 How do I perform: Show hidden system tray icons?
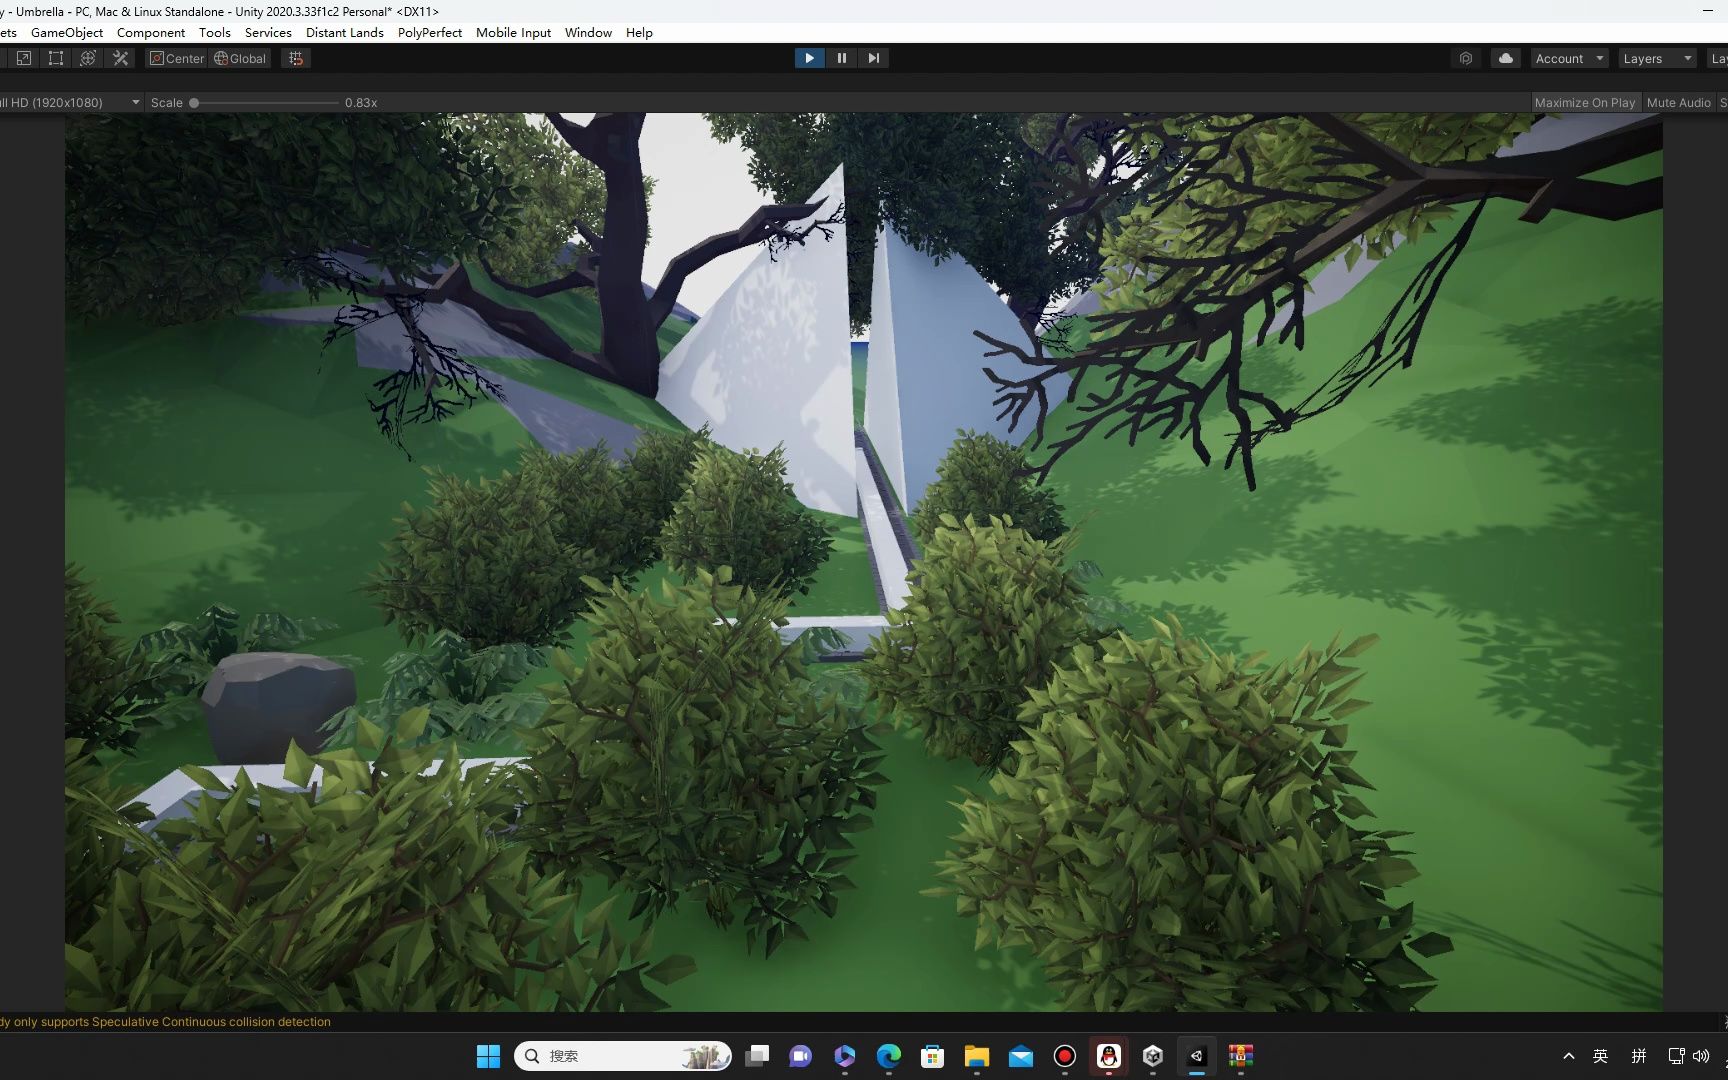[1568, 1056]
